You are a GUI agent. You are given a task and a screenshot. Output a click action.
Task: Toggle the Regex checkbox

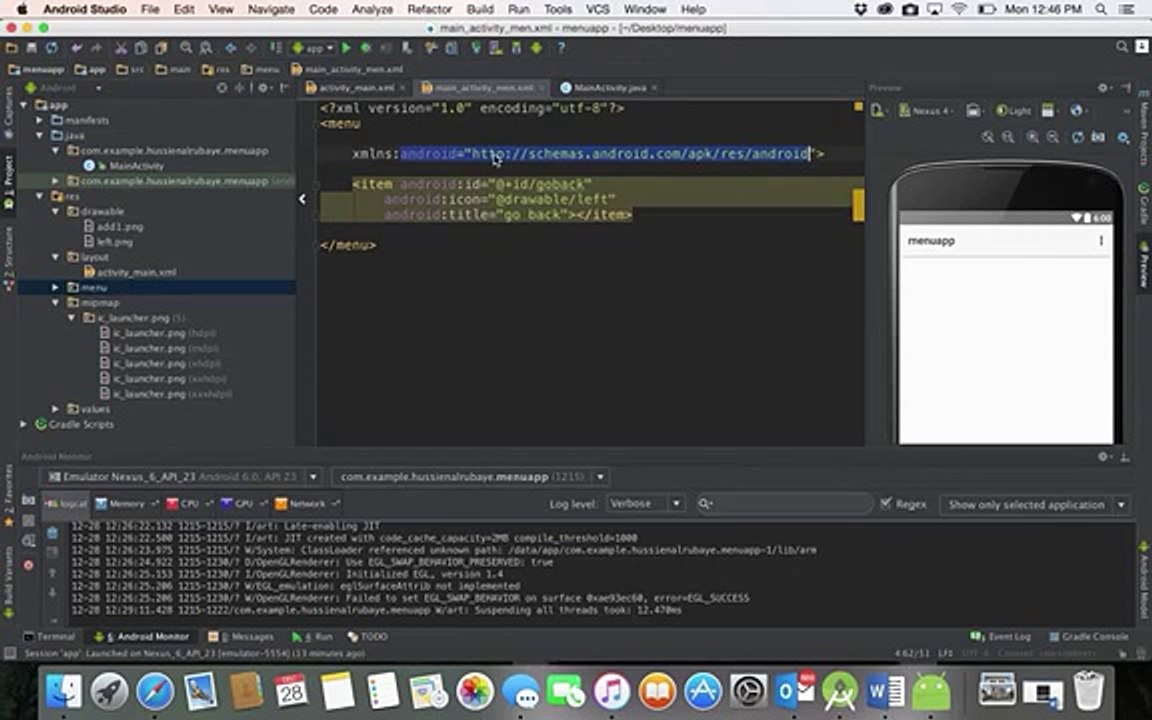pos(886,504)
